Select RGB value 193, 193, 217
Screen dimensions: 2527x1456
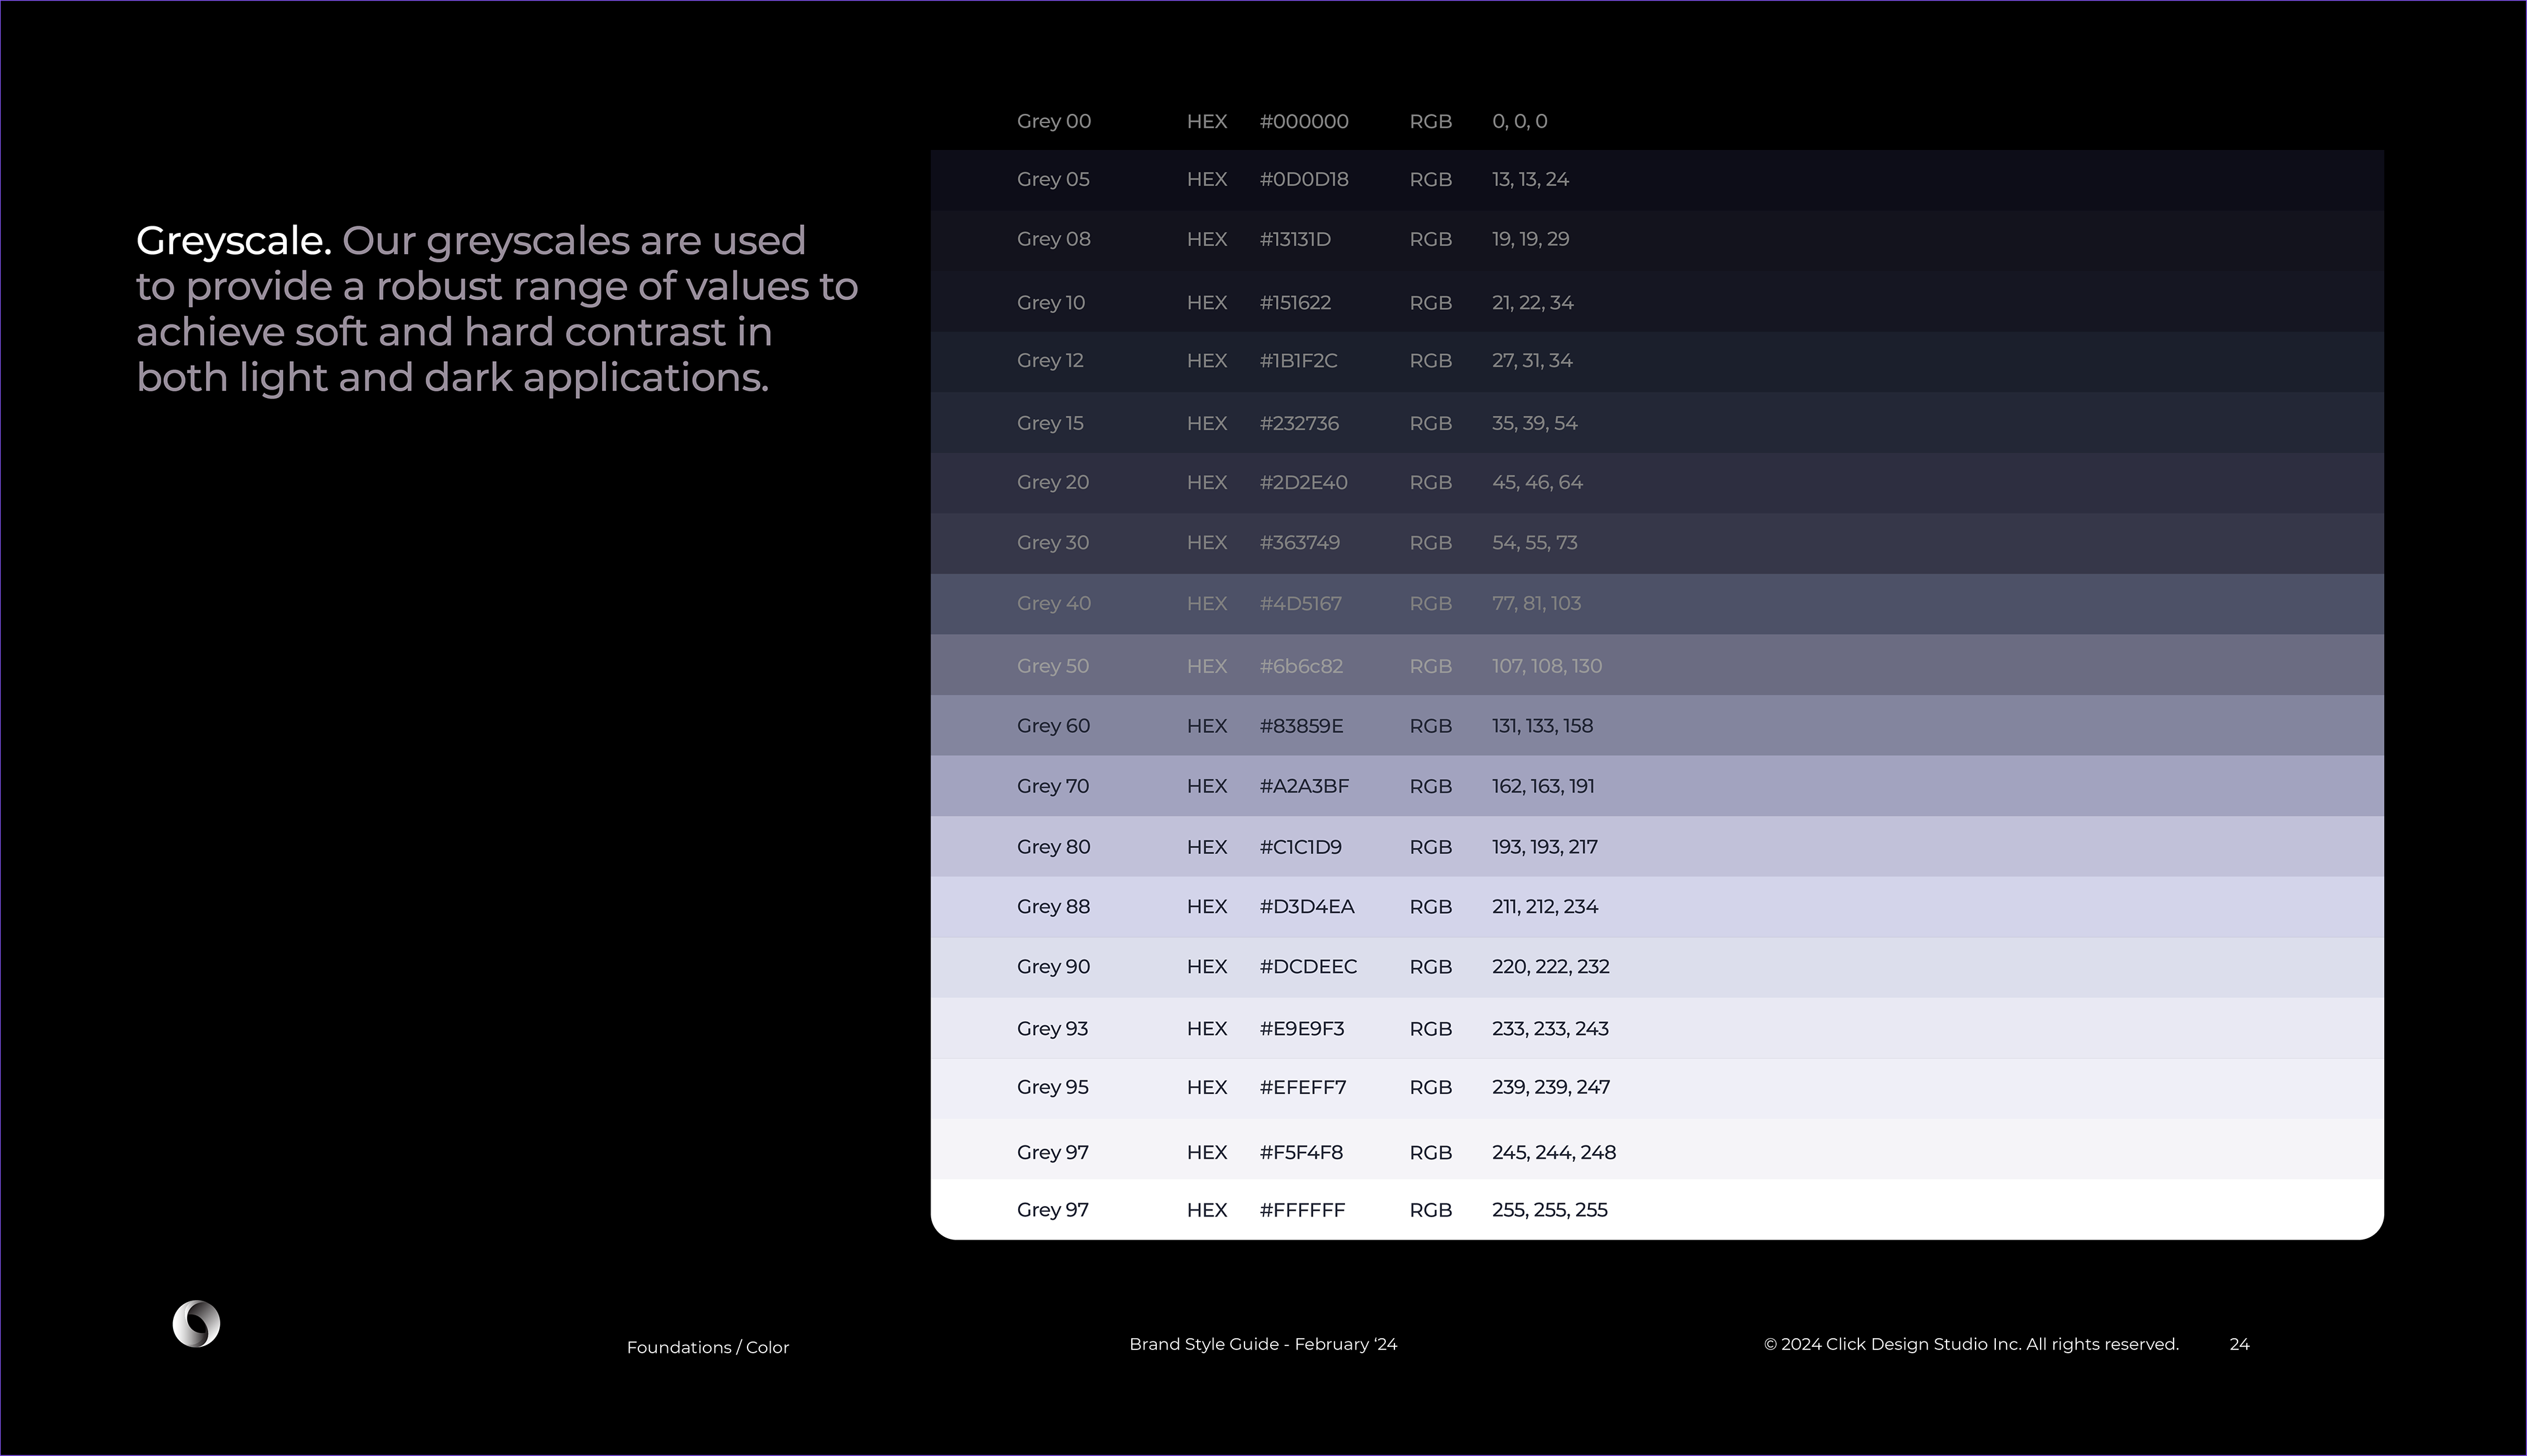coord(1545,847)
